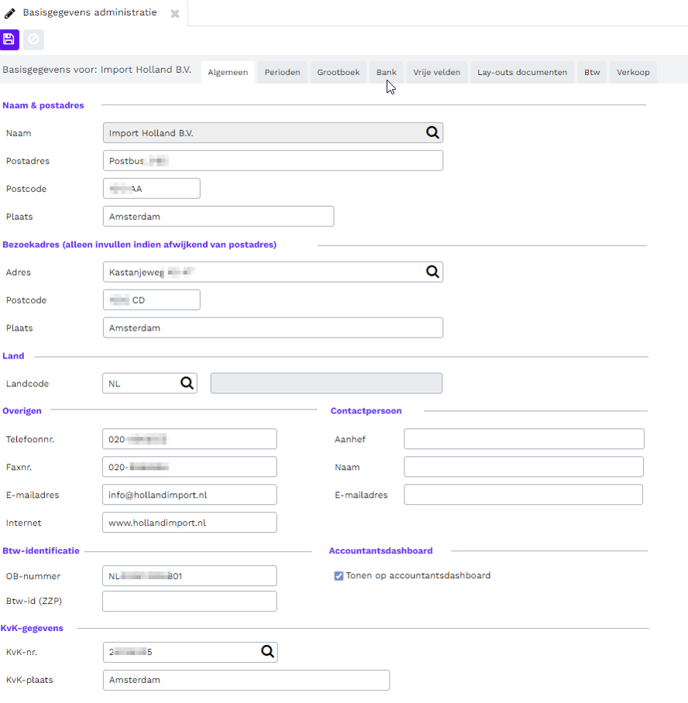This screenshot has width=688, height=703.
Task: Click the 'Btw-identificatie' section heading
Action: point(41,551)
